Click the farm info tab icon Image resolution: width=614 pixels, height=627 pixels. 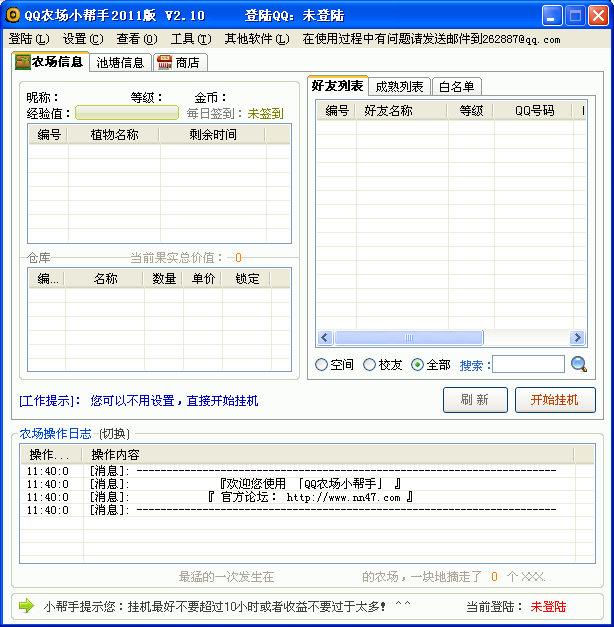(23, 62)
